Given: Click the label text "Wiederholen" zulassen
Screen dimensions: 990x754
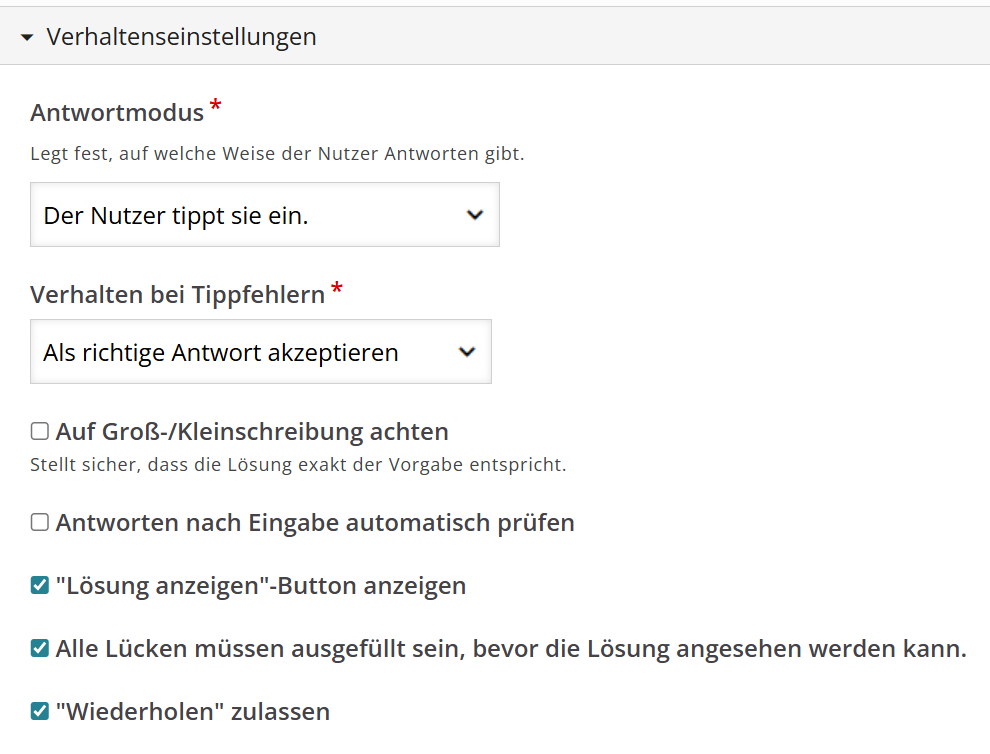Looking at the screenshot, I should point(193,712).
